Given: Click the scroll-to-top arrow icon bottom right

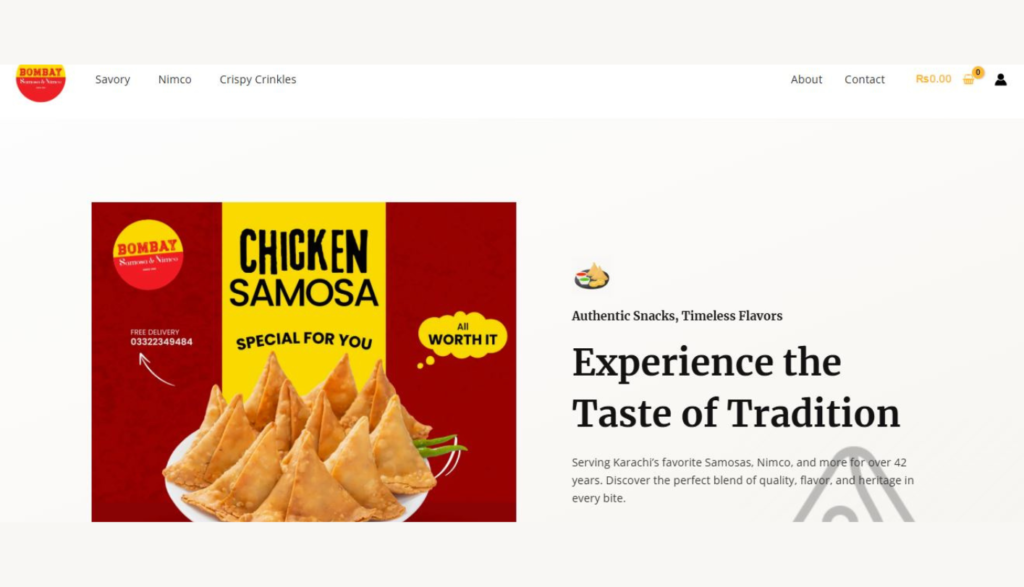Looking at the screenshot, I should pyautogui.click(x=854, y=484).
